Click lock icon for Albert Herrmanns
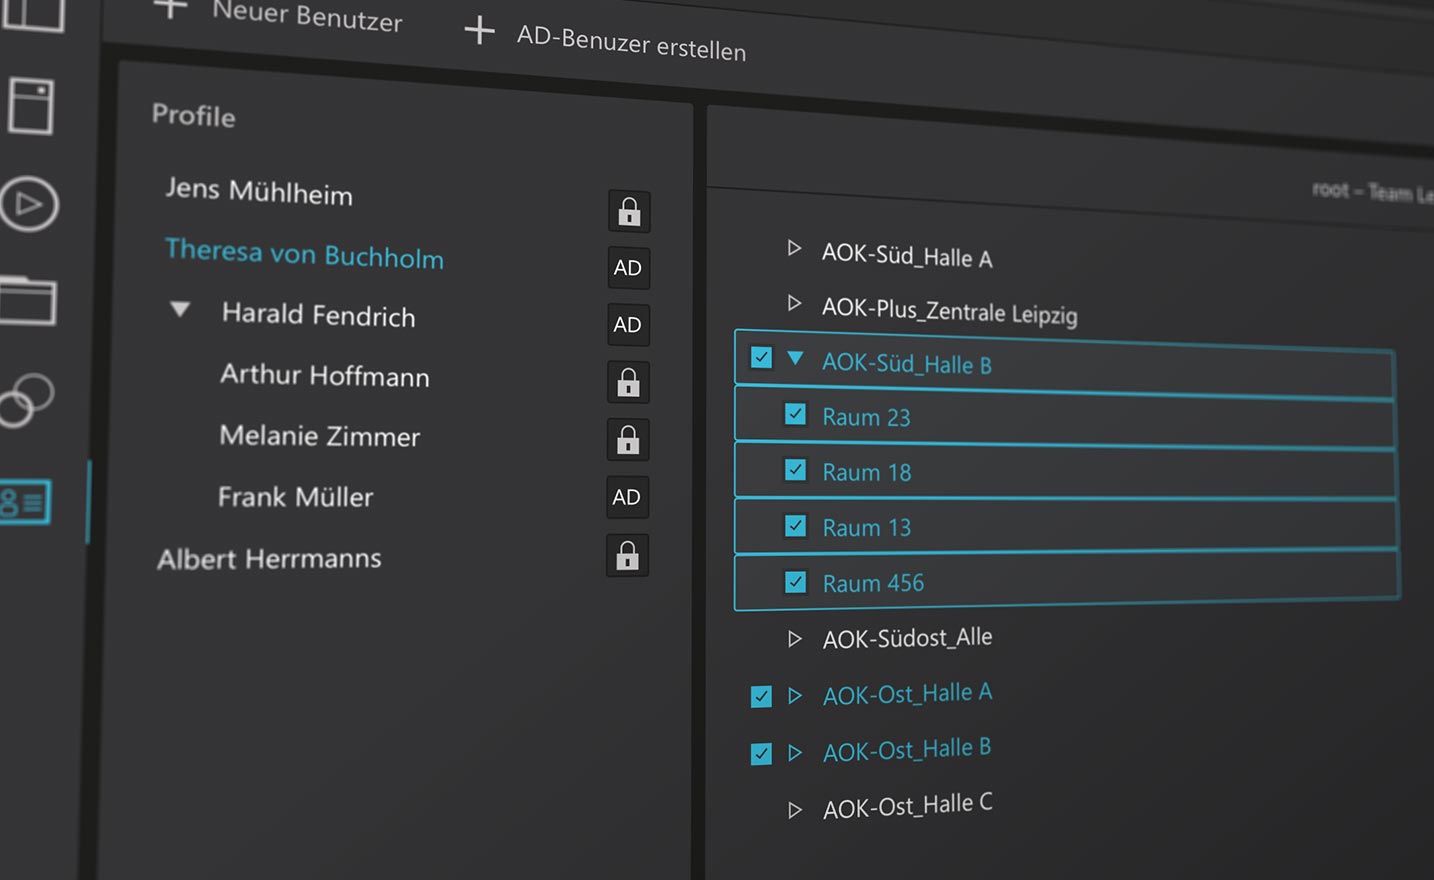 tap(627, 556)
